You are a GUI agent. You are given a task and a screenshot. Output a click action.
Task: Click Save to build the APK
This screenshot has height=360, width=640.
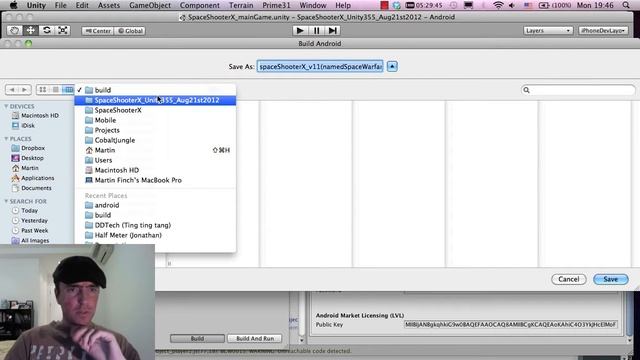click(611, 279)
